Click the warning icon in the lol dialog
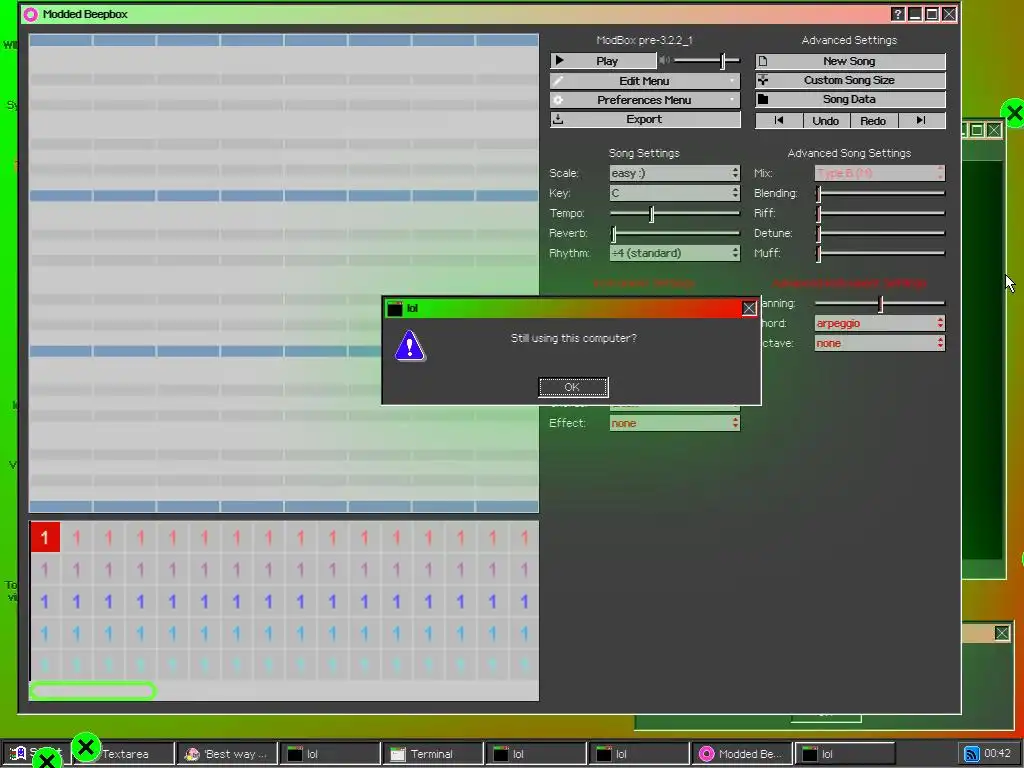The height and width of the screenshot is (768, 1024). pos(410,345)
